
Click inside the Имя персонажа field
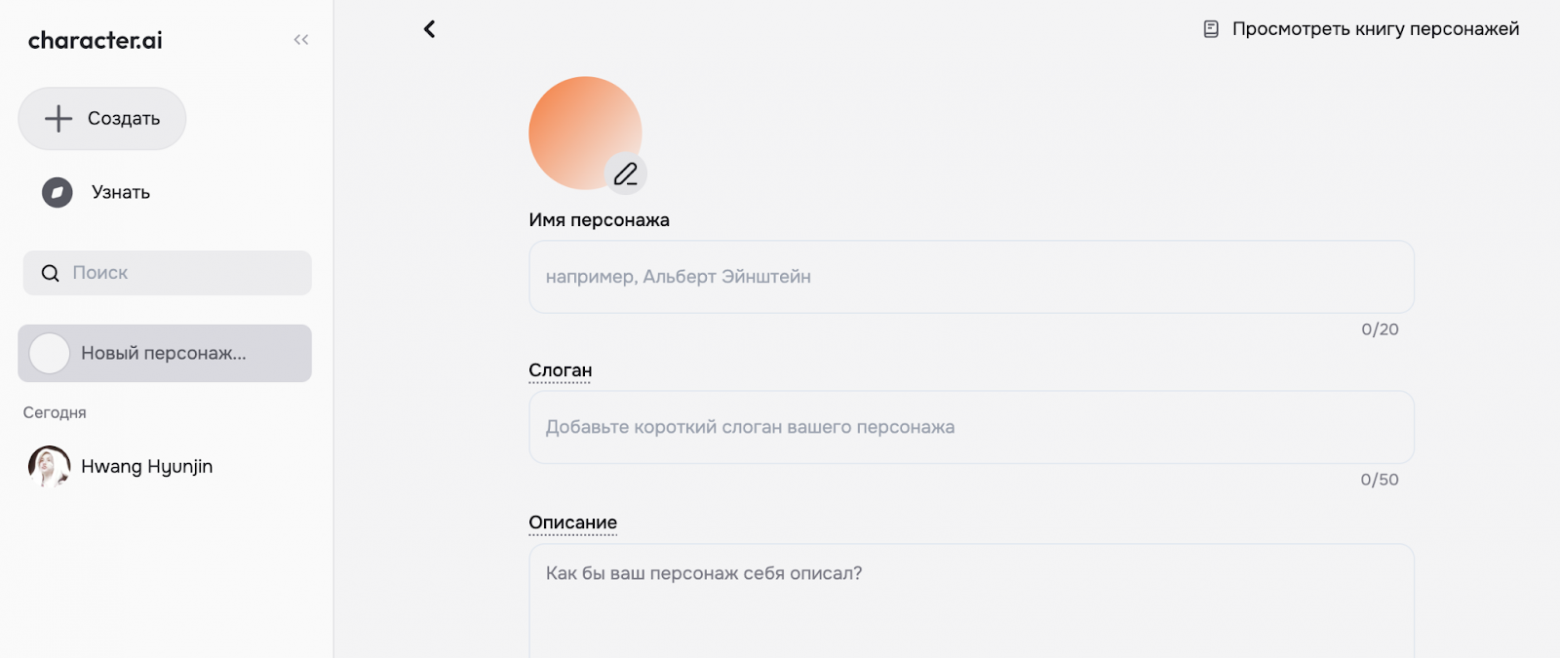970,276
